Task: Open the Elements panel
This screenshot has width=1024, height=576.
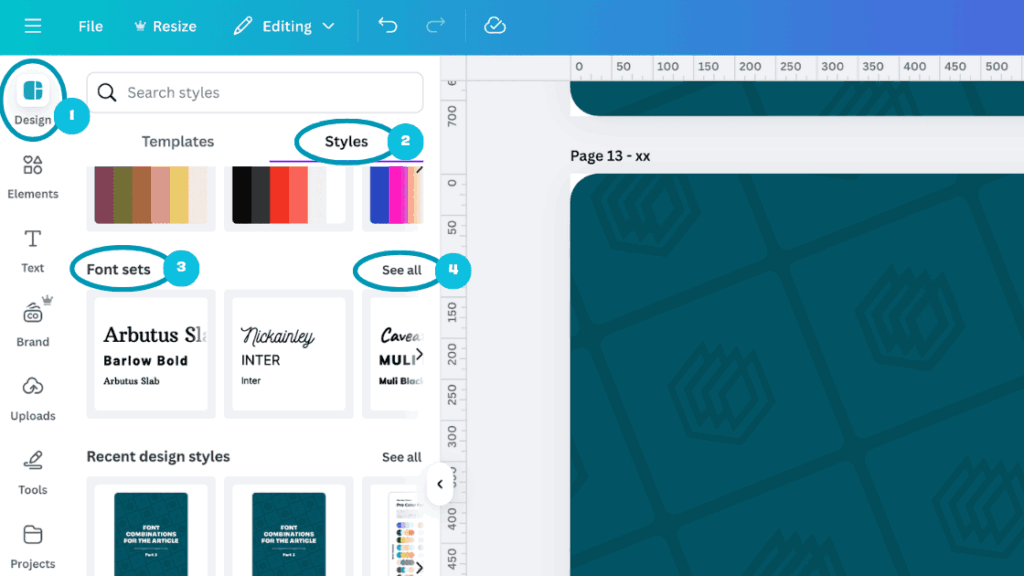Action: (x=33, y=176)
